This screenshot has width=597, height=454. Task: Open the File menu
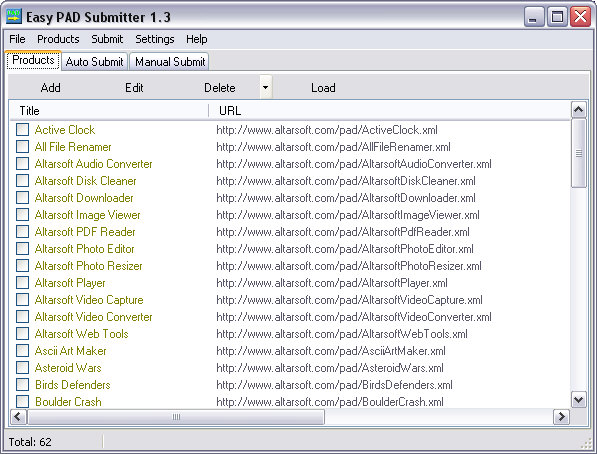click(x=17, y=39)
